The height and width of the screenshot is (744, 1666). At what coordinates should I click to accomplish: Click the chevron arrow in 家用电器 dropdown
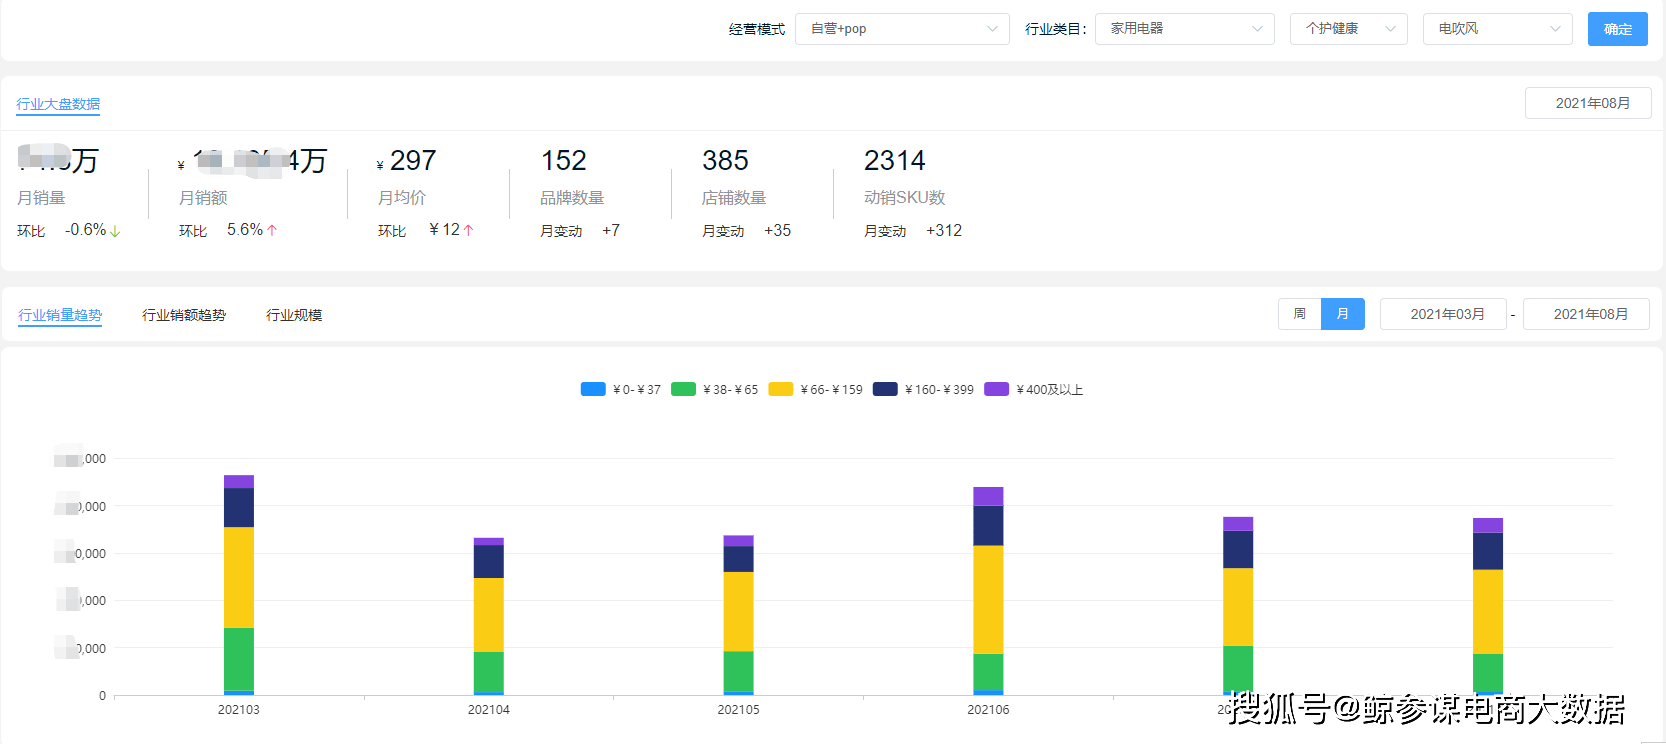click(x=1257, y=29)
